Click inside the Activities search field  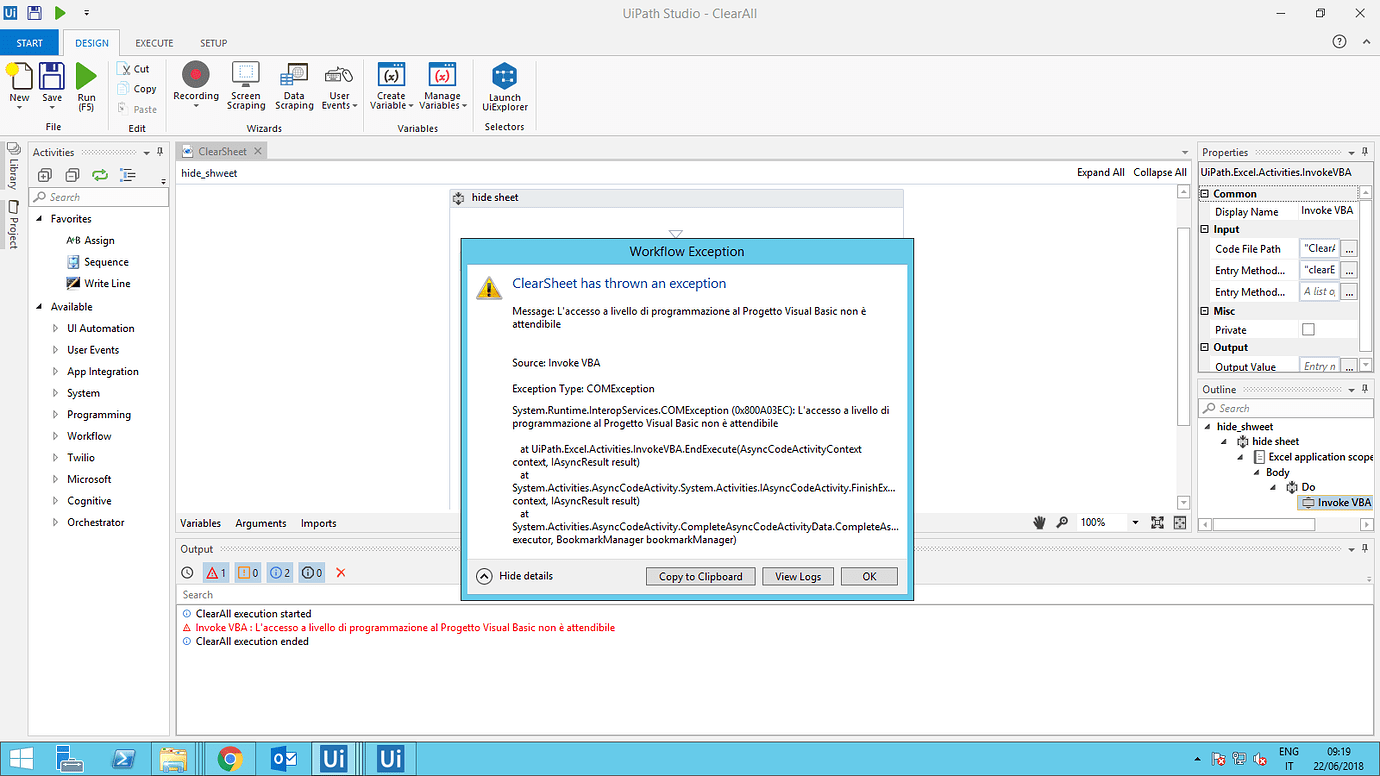click(98, 196)
